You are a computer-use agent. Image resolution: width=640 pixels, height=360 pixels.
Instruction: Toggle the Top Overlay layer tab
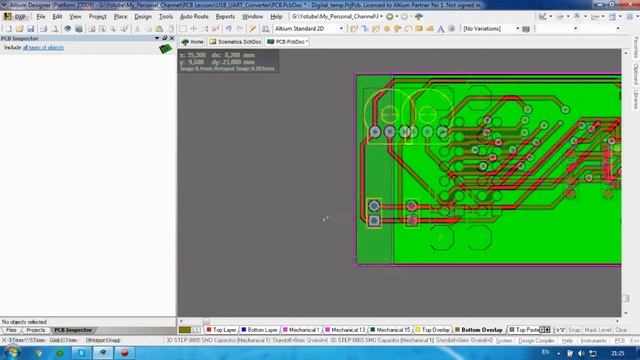pyautogui.click(x=433, y=330)
